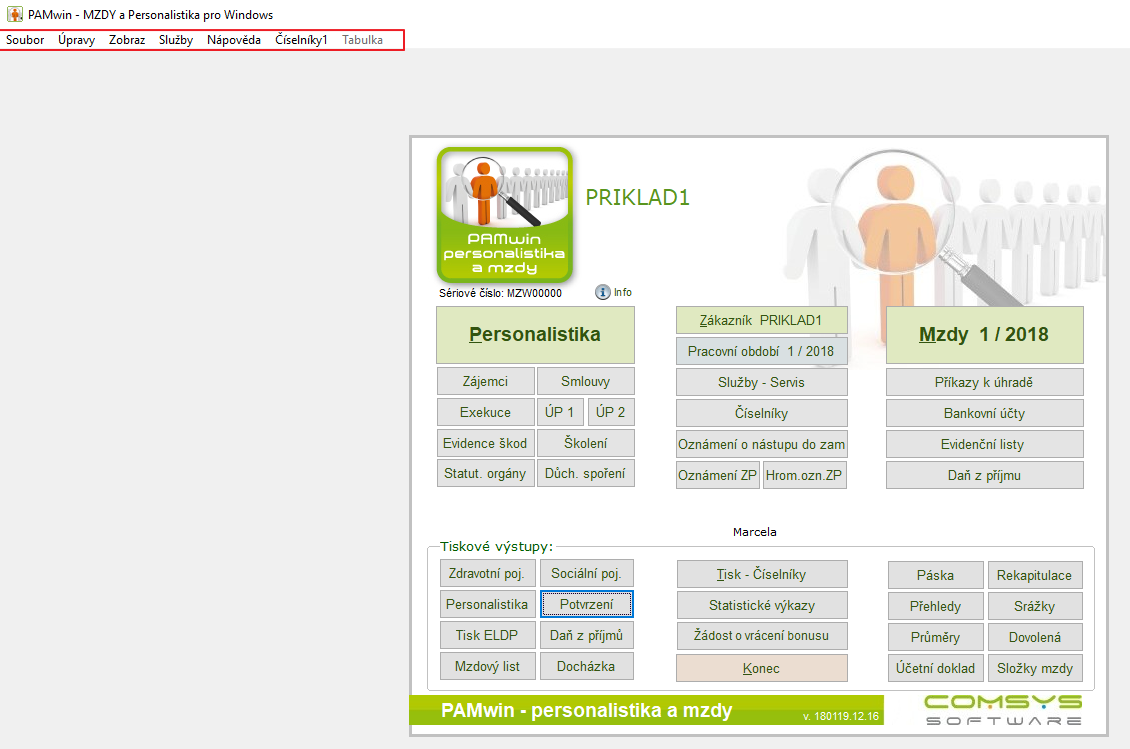Open Statistické výkazy
The height and width of the screenshot is (749, 1130).
[x=762, y=605]
